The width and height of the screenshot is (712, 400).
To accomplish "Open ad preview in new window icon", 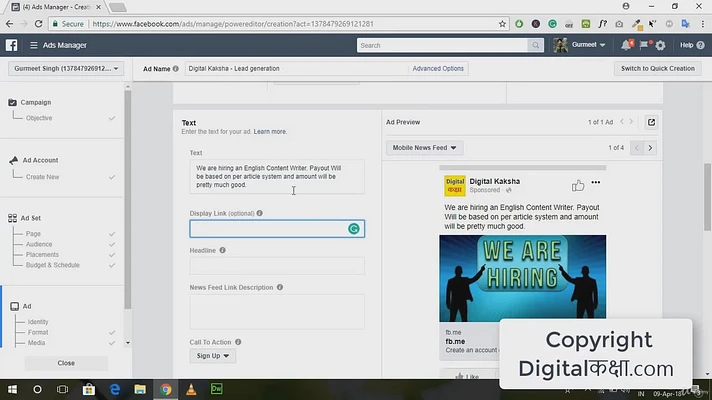I will coord(651,122).
